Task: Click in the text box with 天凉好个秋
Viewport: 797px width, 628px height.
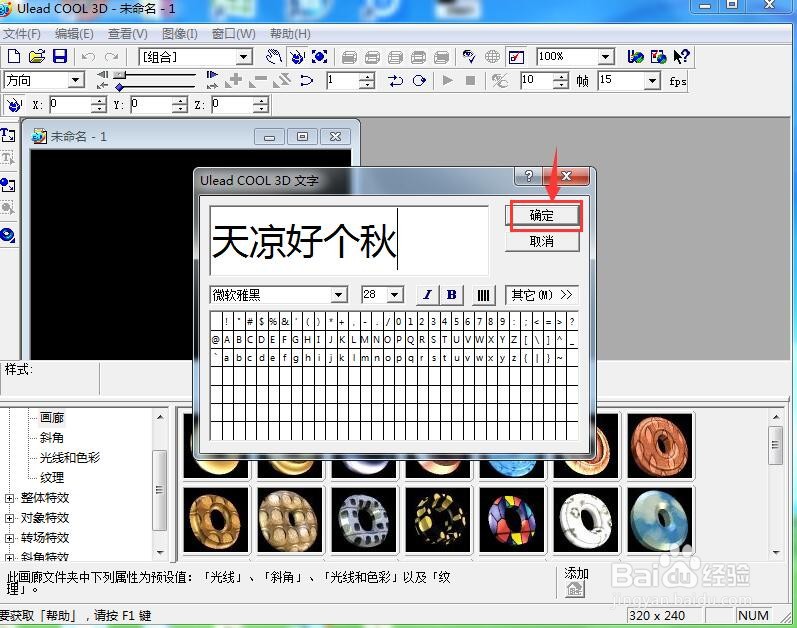Action: point(349,240)
